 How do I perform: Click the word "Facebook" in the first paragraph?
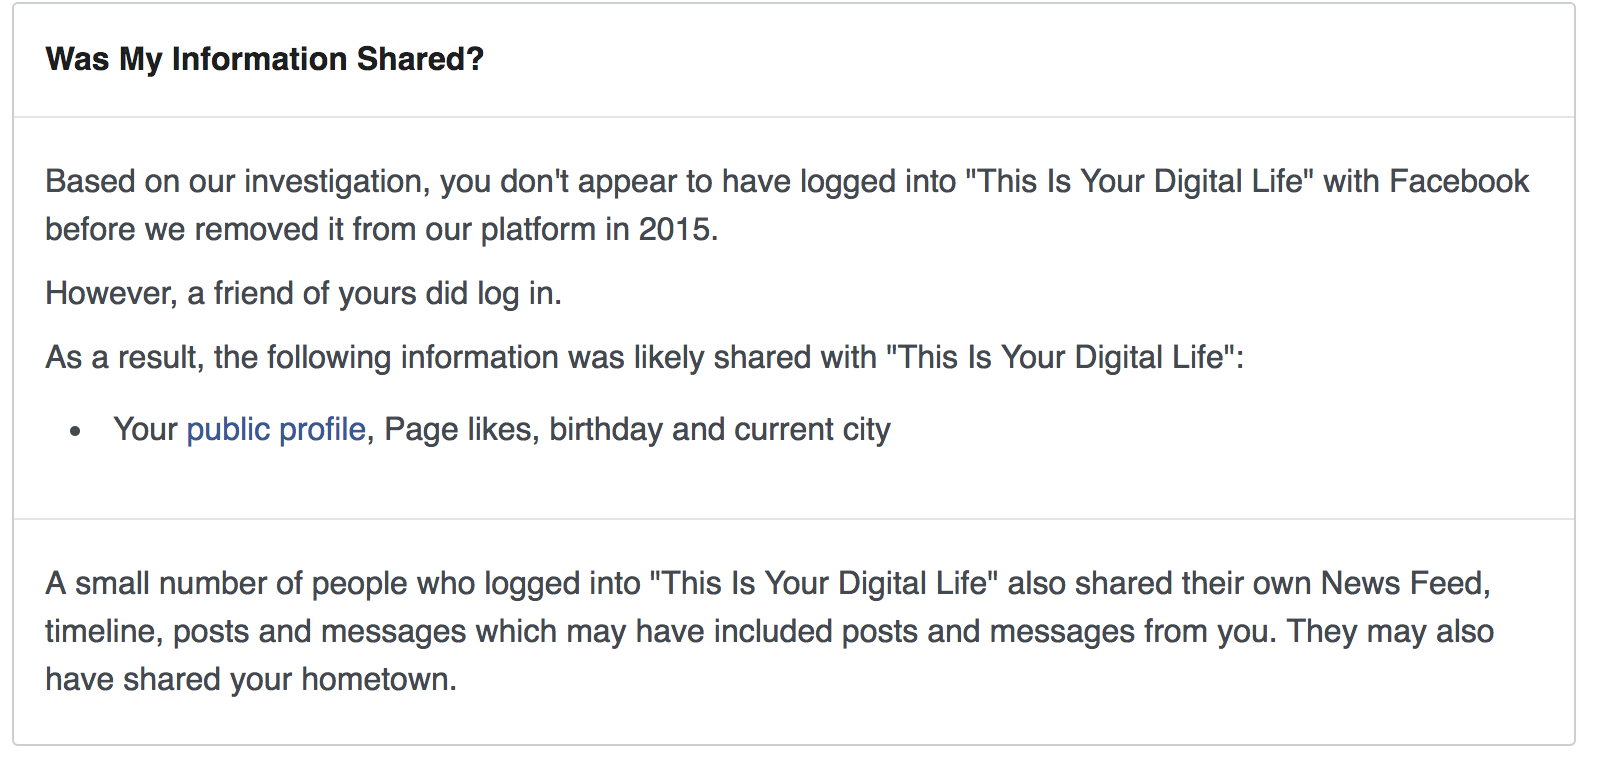1459,182
